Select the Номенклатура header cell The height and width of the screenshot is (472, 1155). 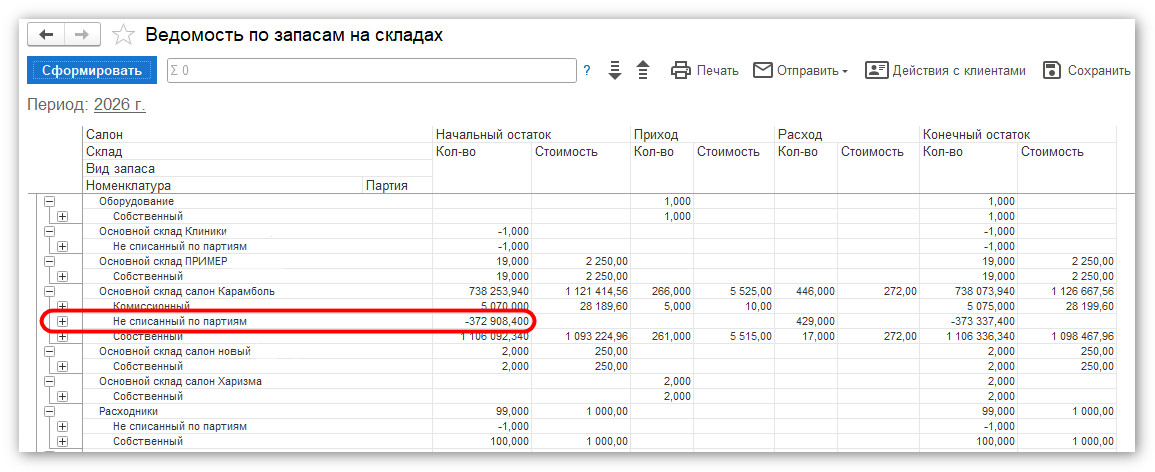[x=222, y=186]
